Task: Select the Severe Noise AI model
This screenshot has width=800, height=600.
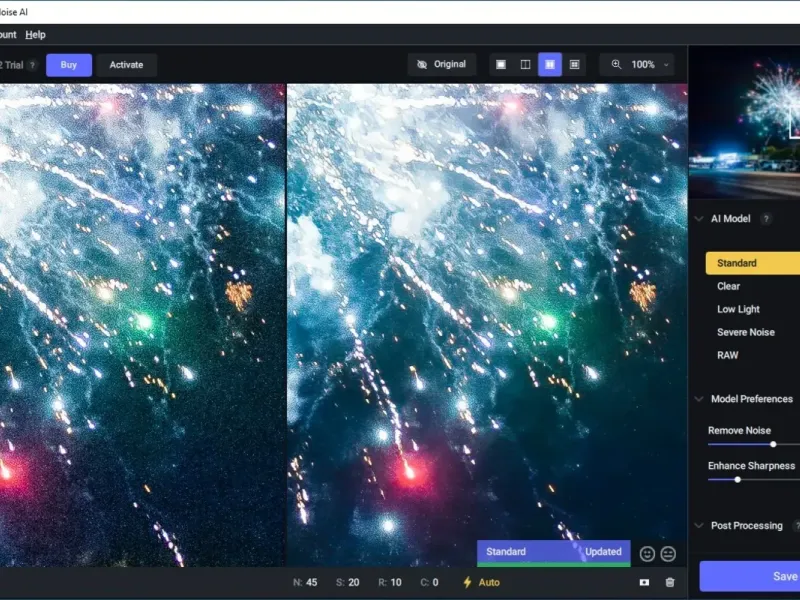Action: (x=745, y=332)
